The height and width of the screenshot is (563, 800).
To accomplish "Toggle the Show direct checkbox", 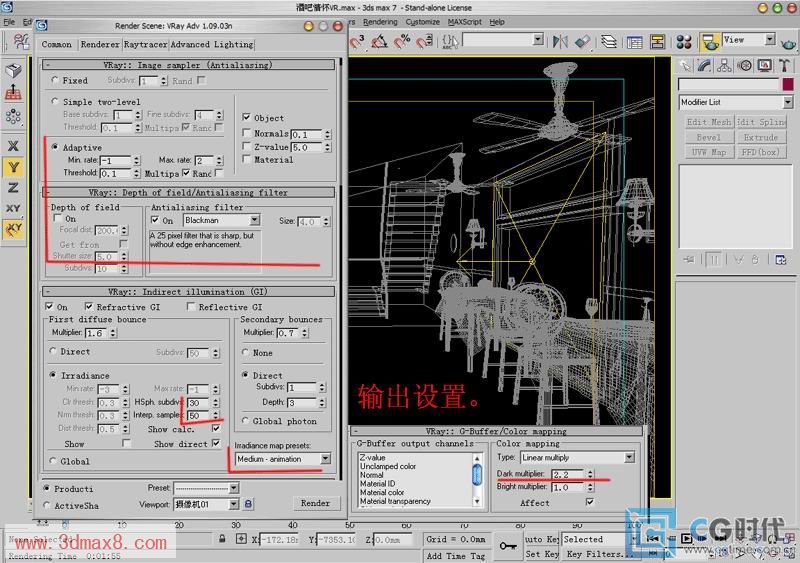I will 216,443.
